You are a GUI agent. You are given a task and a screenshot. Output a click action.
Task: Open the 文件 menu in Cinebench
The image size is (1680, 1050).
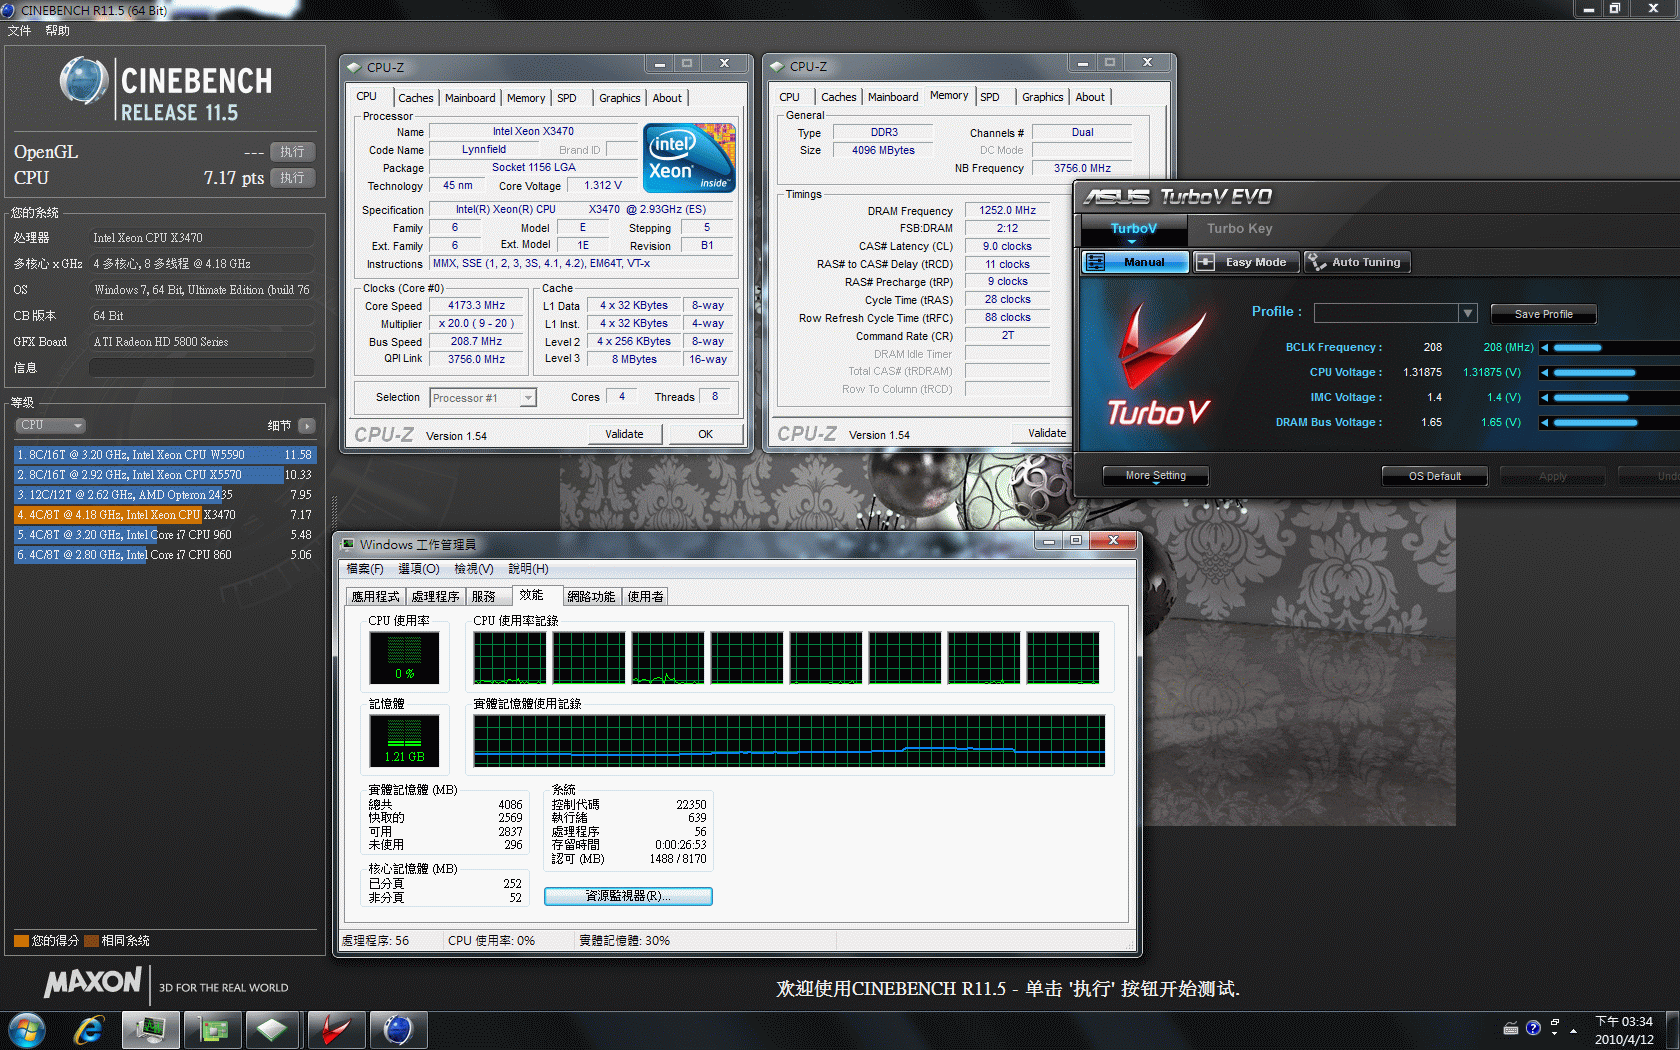tap(19, 31)
